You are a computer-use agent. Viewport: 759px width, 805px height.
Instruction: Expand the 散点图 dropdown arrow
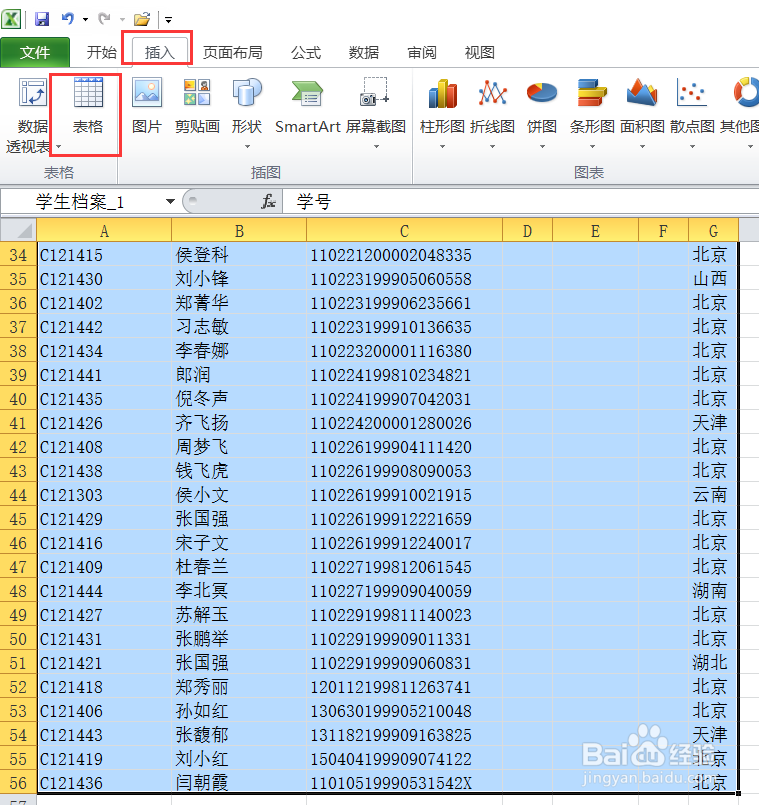point(692,147)
